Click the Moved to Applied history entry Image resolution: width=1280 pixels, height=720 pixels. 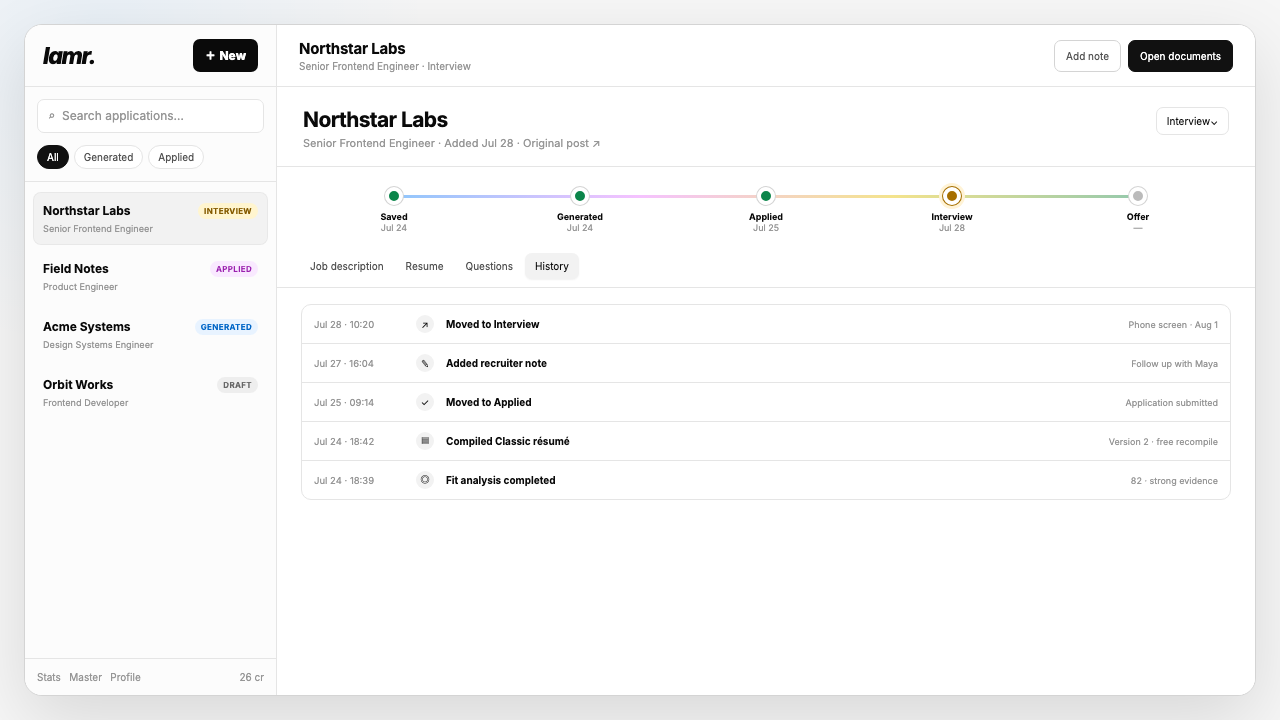click(766, 402)
